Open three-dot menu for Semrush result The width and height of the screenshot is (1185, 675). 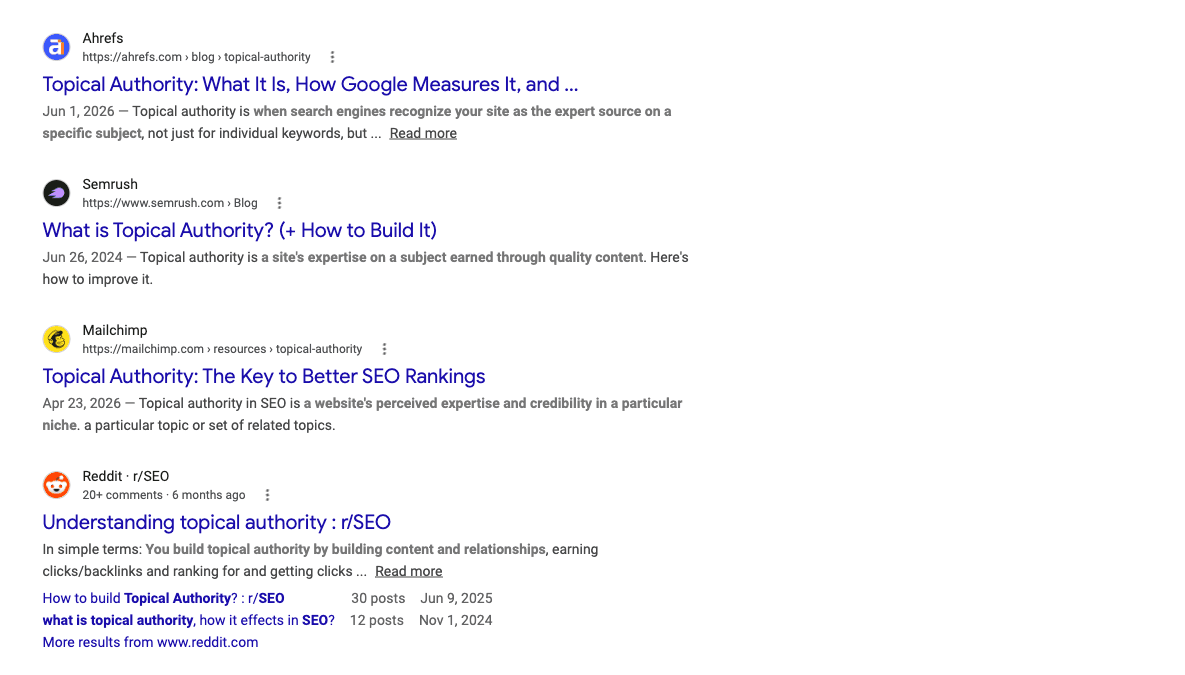[x=280, y=203]
